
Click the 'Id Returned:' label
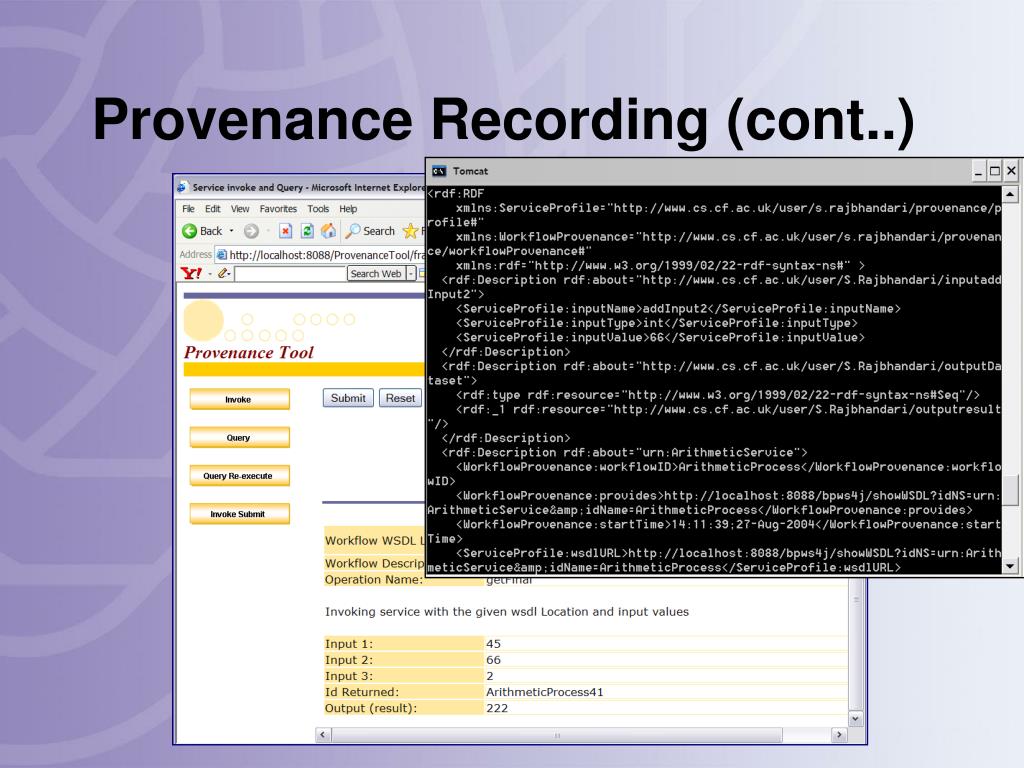pyautogui.click(x=361, y=692)
